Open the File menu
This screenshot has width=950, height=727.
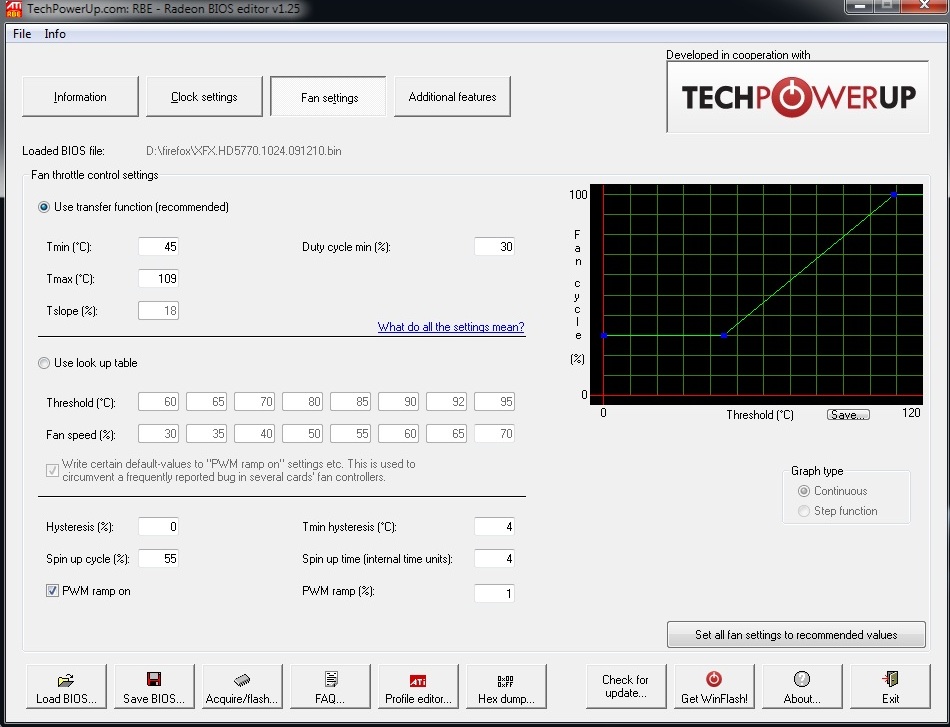(22, 34)
